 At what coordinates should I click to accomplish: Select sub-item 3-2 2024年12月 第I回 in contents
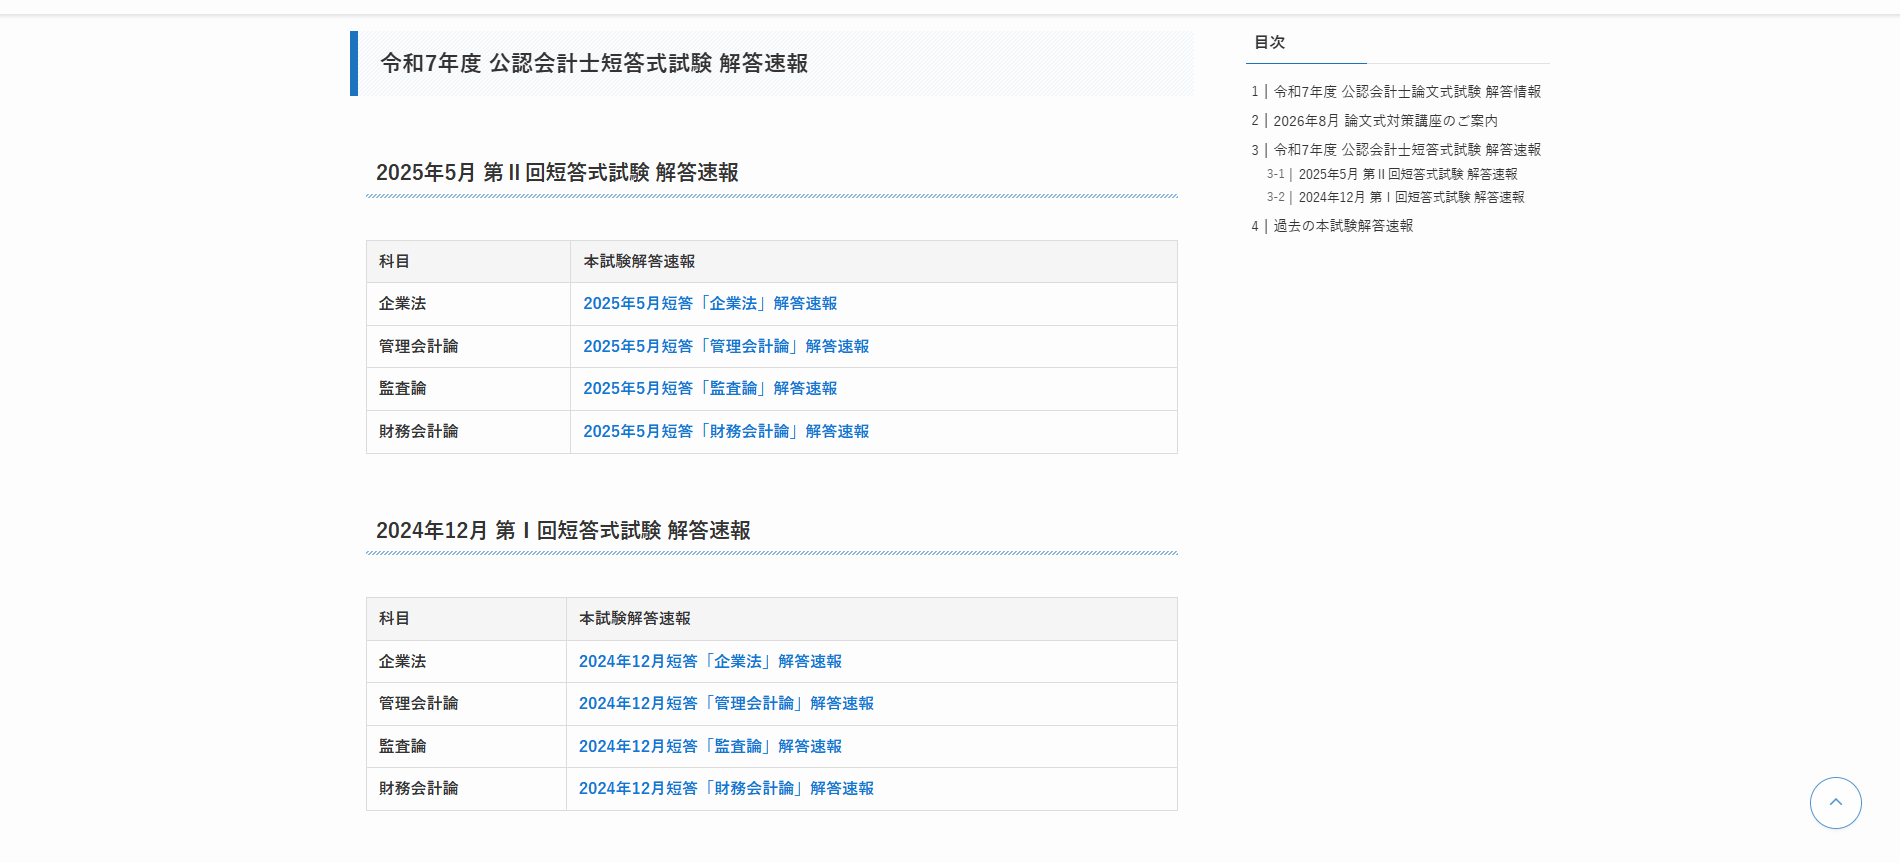(1410, 198)
